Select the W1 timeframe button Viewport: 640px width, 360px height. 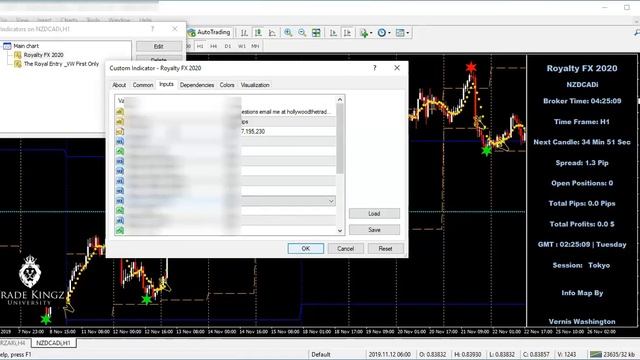pos(242,46)
